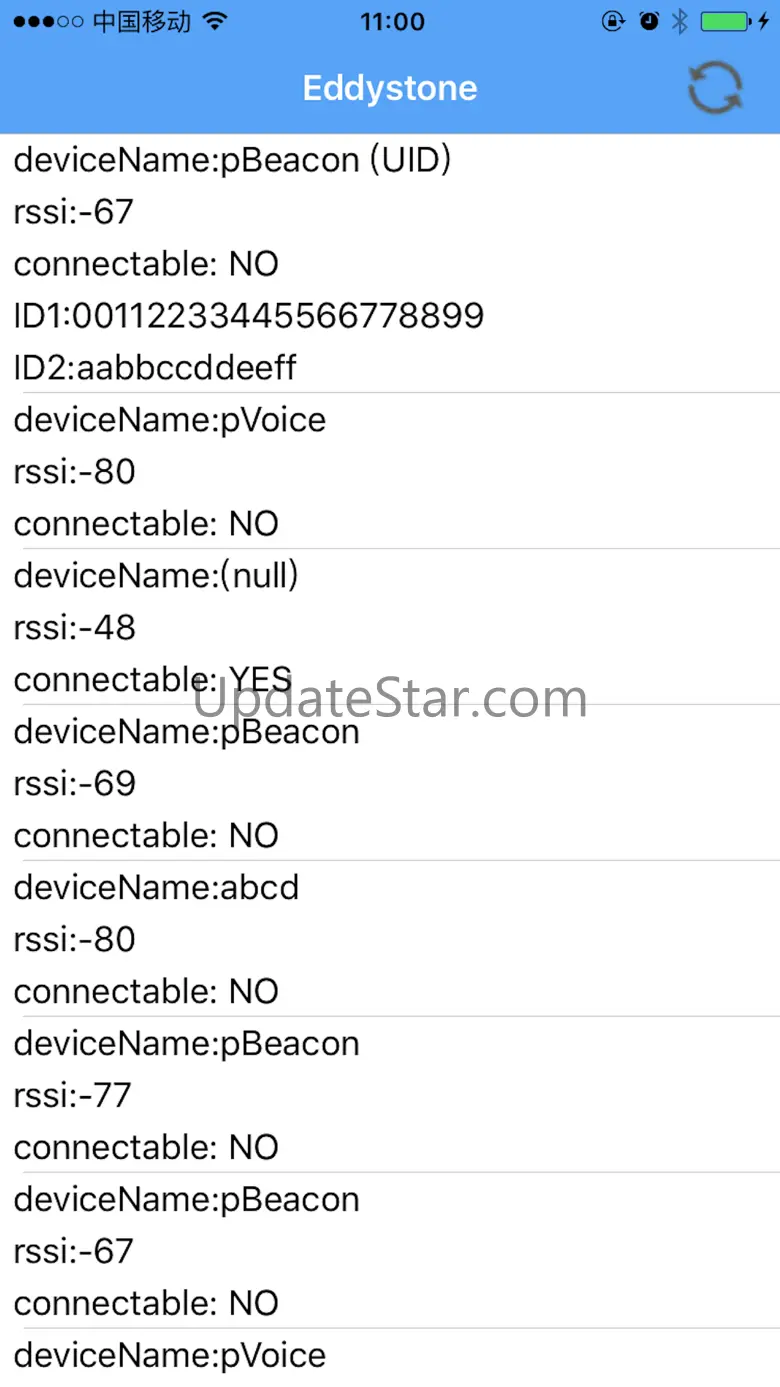
Task: Tap the rssi:-77 line
Action: [73, 1096]
